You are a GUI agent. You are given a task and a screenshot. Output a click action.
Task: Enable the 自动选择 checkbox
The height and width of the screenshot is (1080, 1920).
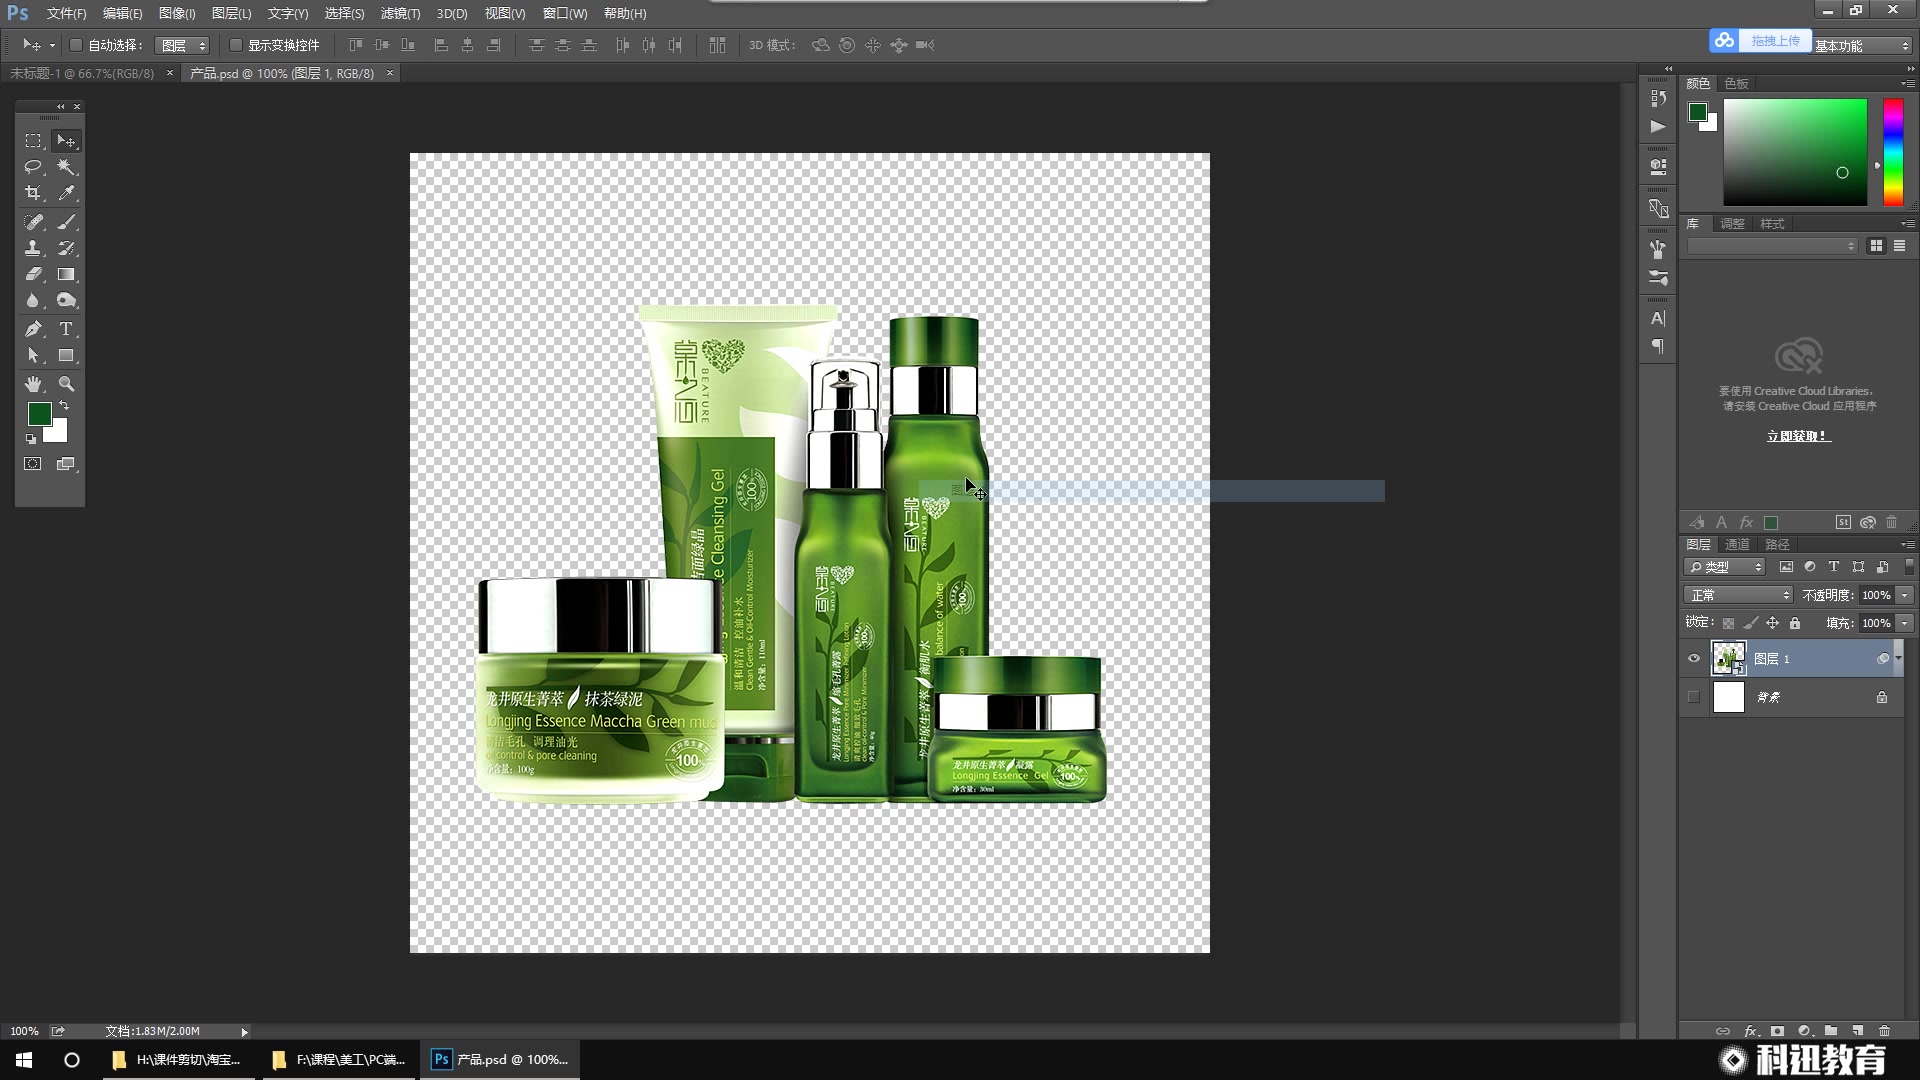tap(75, 45)
